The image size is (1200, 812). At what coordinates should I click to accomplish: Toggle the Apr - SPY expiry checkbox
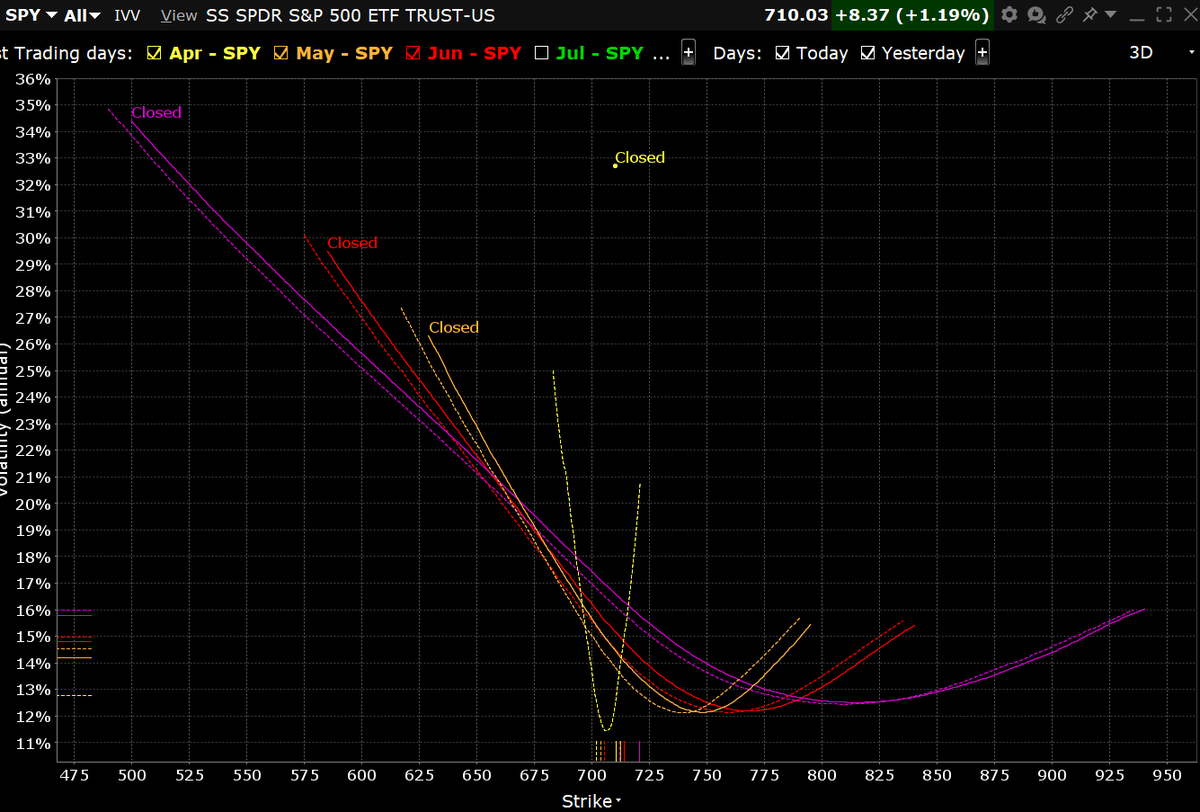154,53
